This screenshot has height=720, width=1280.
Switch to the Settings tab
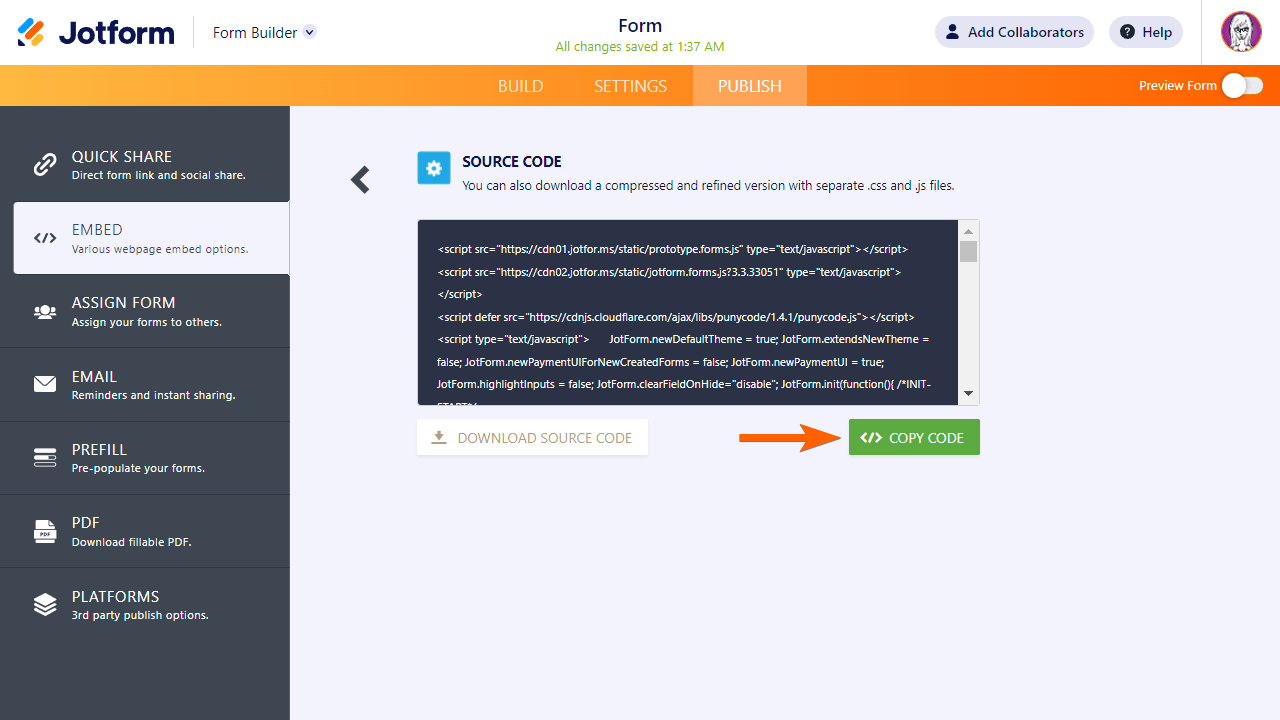(630, 86)
